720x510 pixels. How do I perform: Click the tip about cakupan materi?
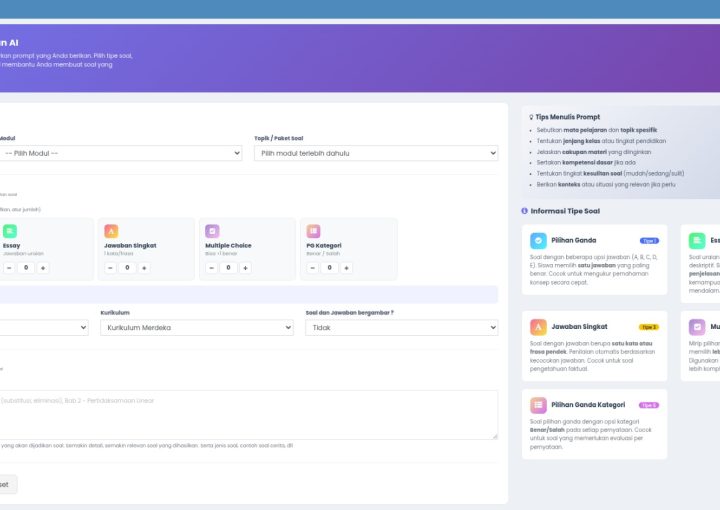[594, 152]
